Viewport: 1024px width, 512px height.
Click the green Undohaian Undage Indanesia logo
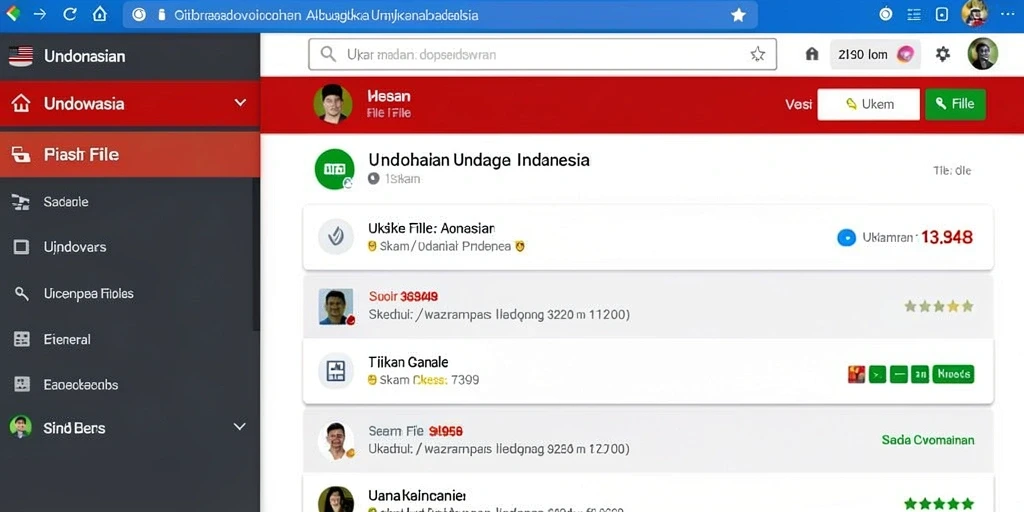pos(334,169)
